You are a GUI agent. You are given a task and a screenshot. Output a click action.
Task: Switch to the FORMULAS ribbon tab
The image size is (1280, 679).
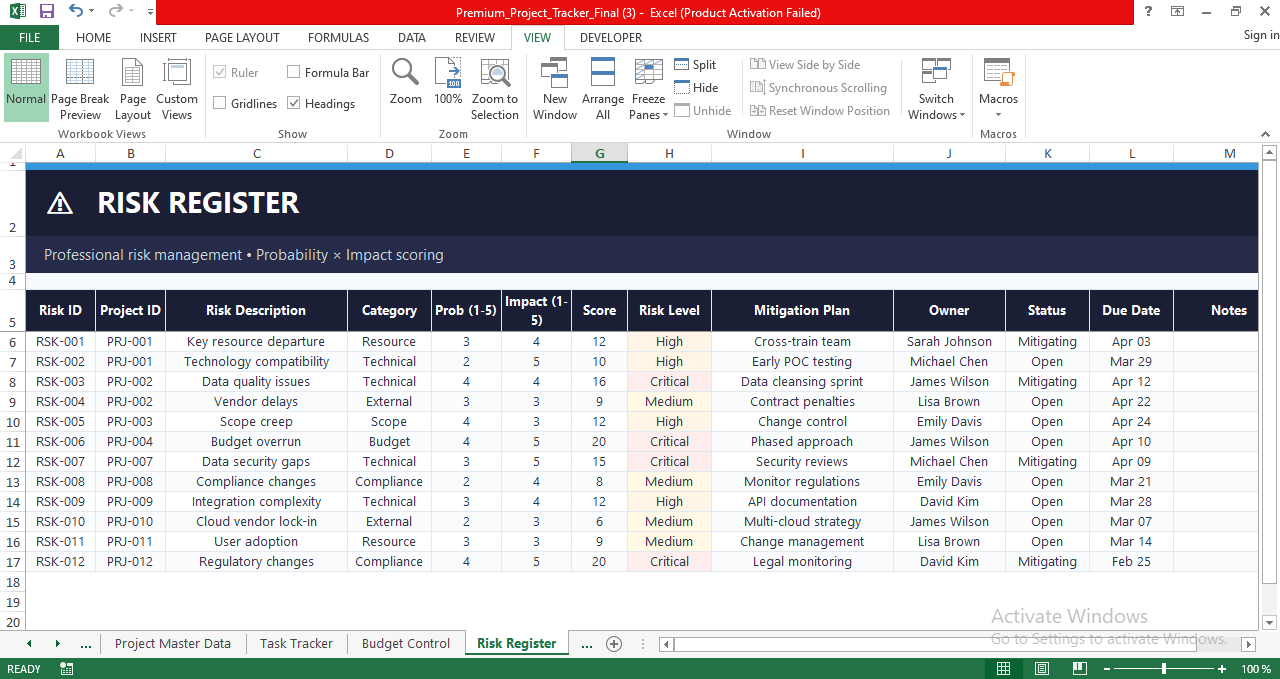tap(338, 37)
